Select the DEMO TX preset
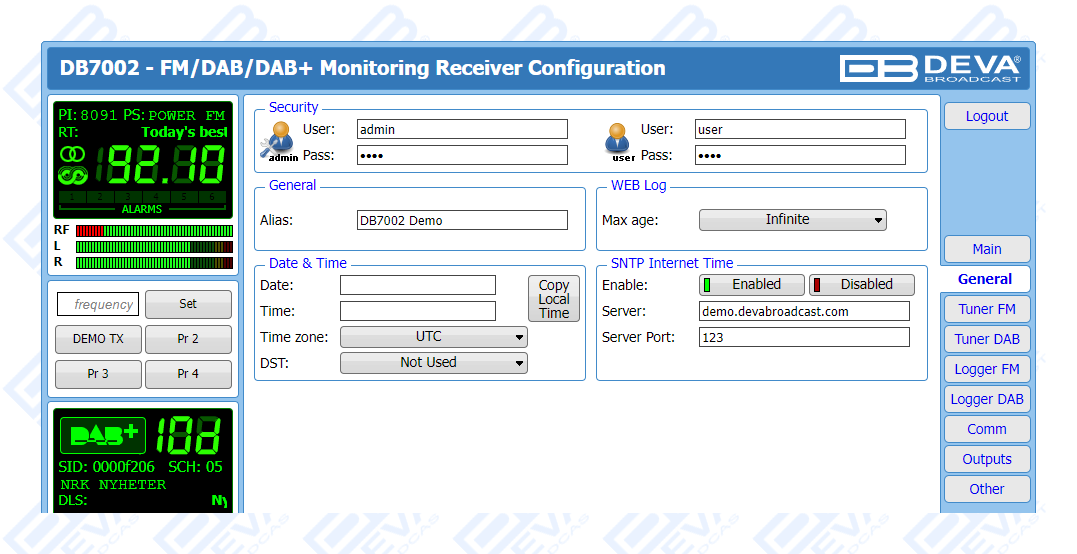1077x554 pixels. pos(98,339)
